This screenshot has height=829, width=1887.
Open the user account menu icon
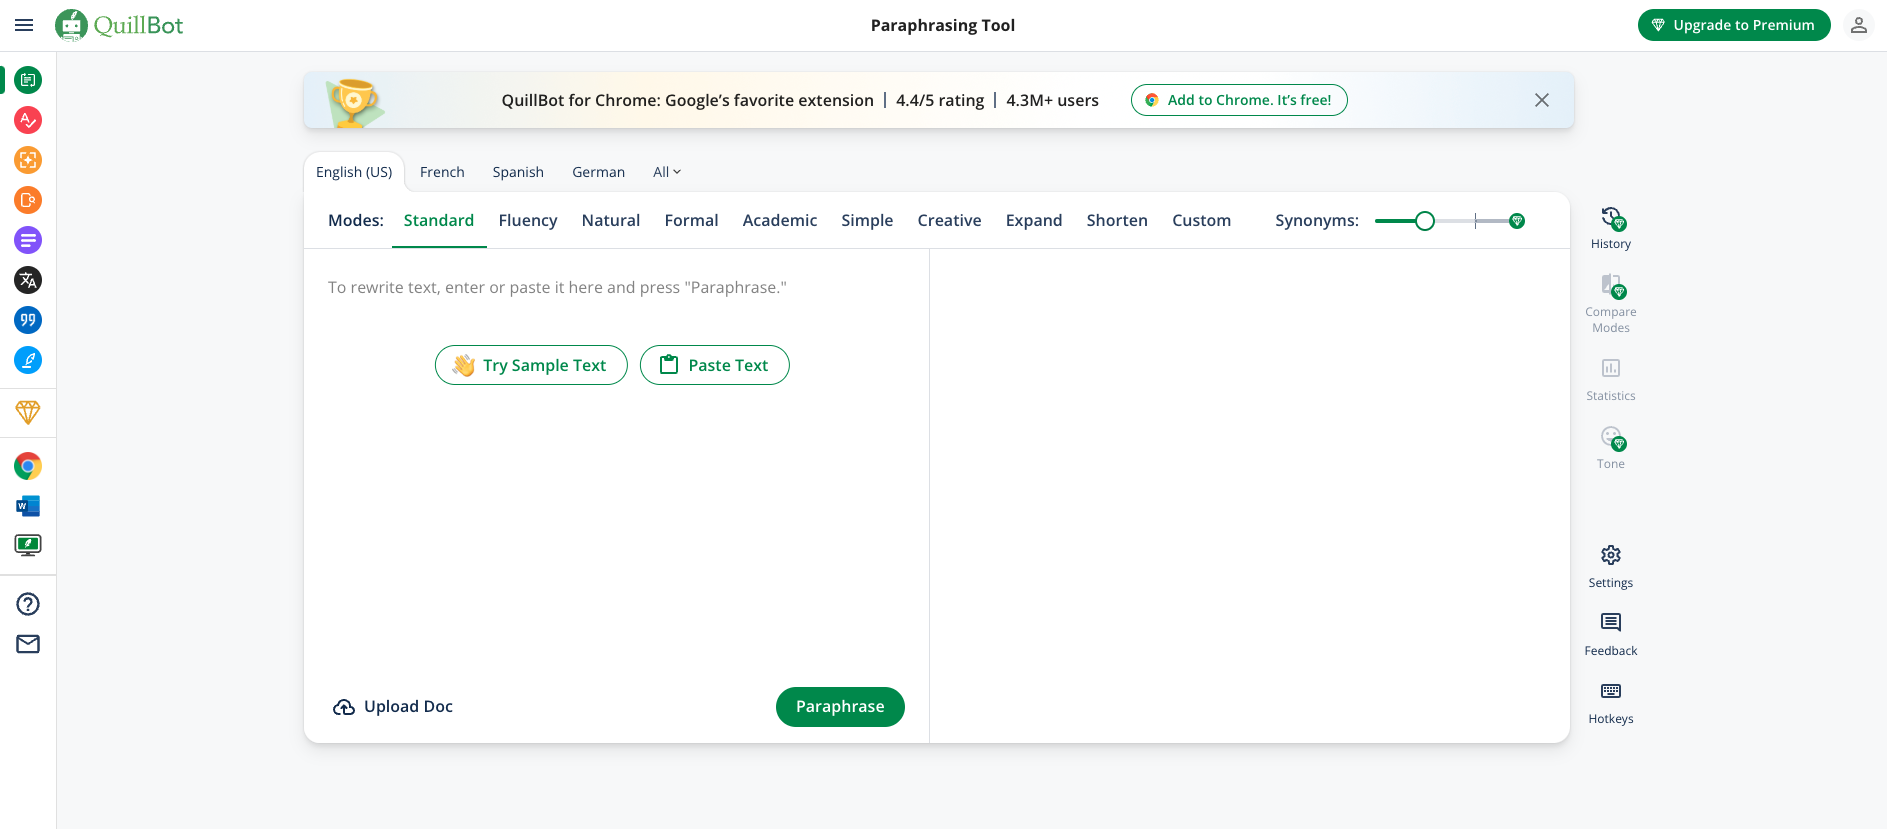(1858, 25)
